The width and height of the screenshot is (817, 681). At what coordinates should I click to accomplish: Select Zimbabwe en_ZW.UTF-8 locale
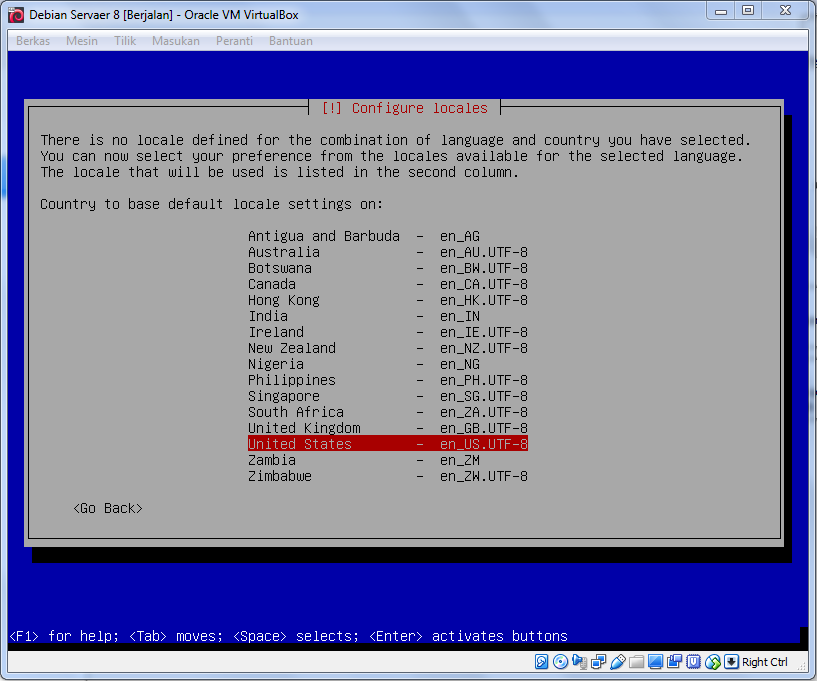point(388,476)
